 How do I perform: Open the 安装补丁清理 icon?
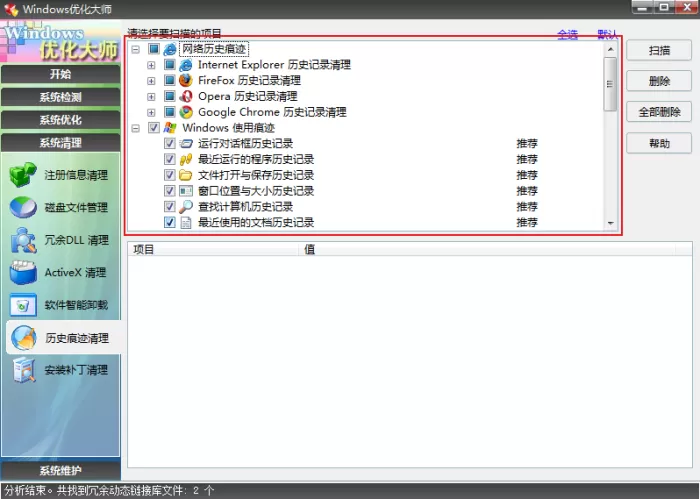tap(23, 370)
